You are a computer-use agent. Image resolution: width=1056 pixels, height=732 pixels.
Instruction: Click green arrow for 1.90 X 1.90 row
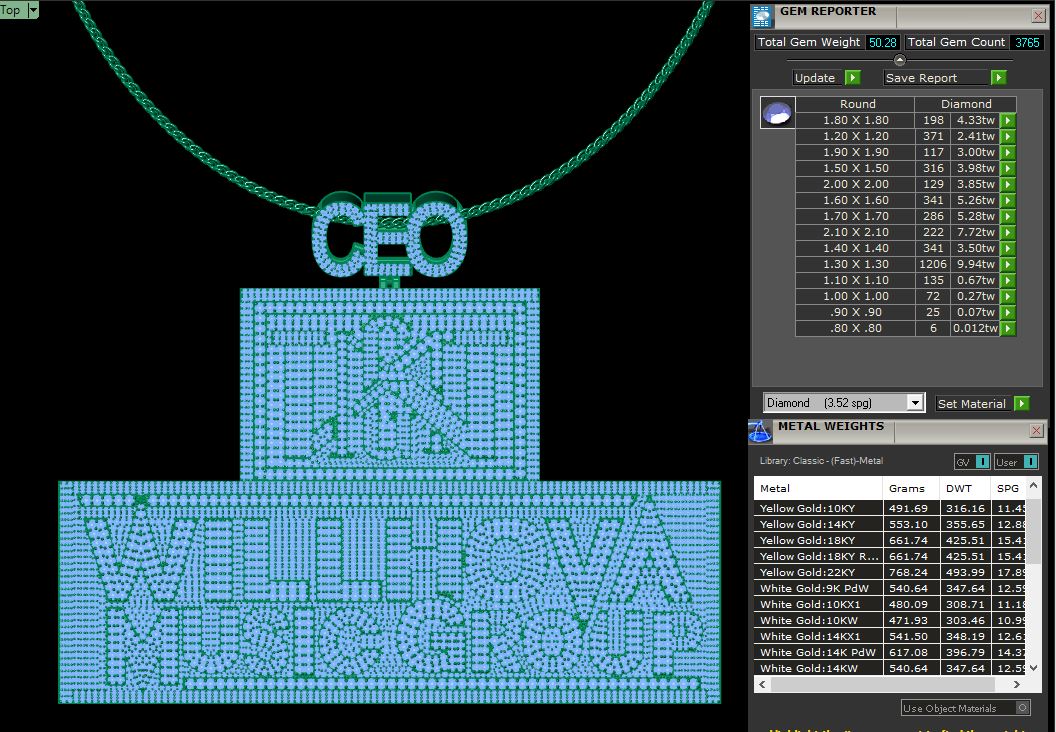(1008, 152)
